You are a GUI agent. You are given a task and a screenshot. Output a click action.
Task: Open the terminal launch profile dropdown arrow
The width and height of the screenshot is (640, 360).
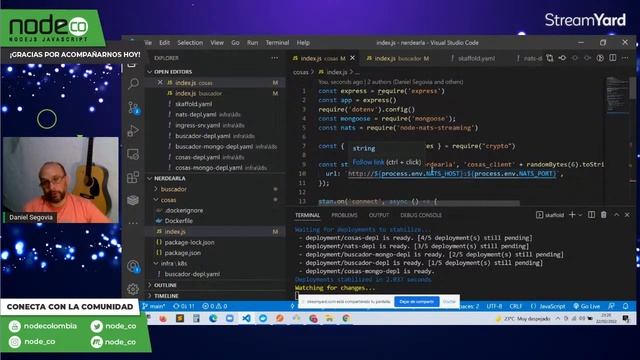580,215
